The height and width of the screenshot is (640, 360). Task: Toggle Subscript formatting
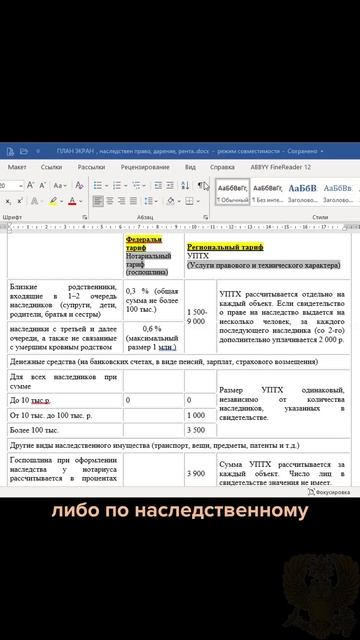(x=9, y=201)
